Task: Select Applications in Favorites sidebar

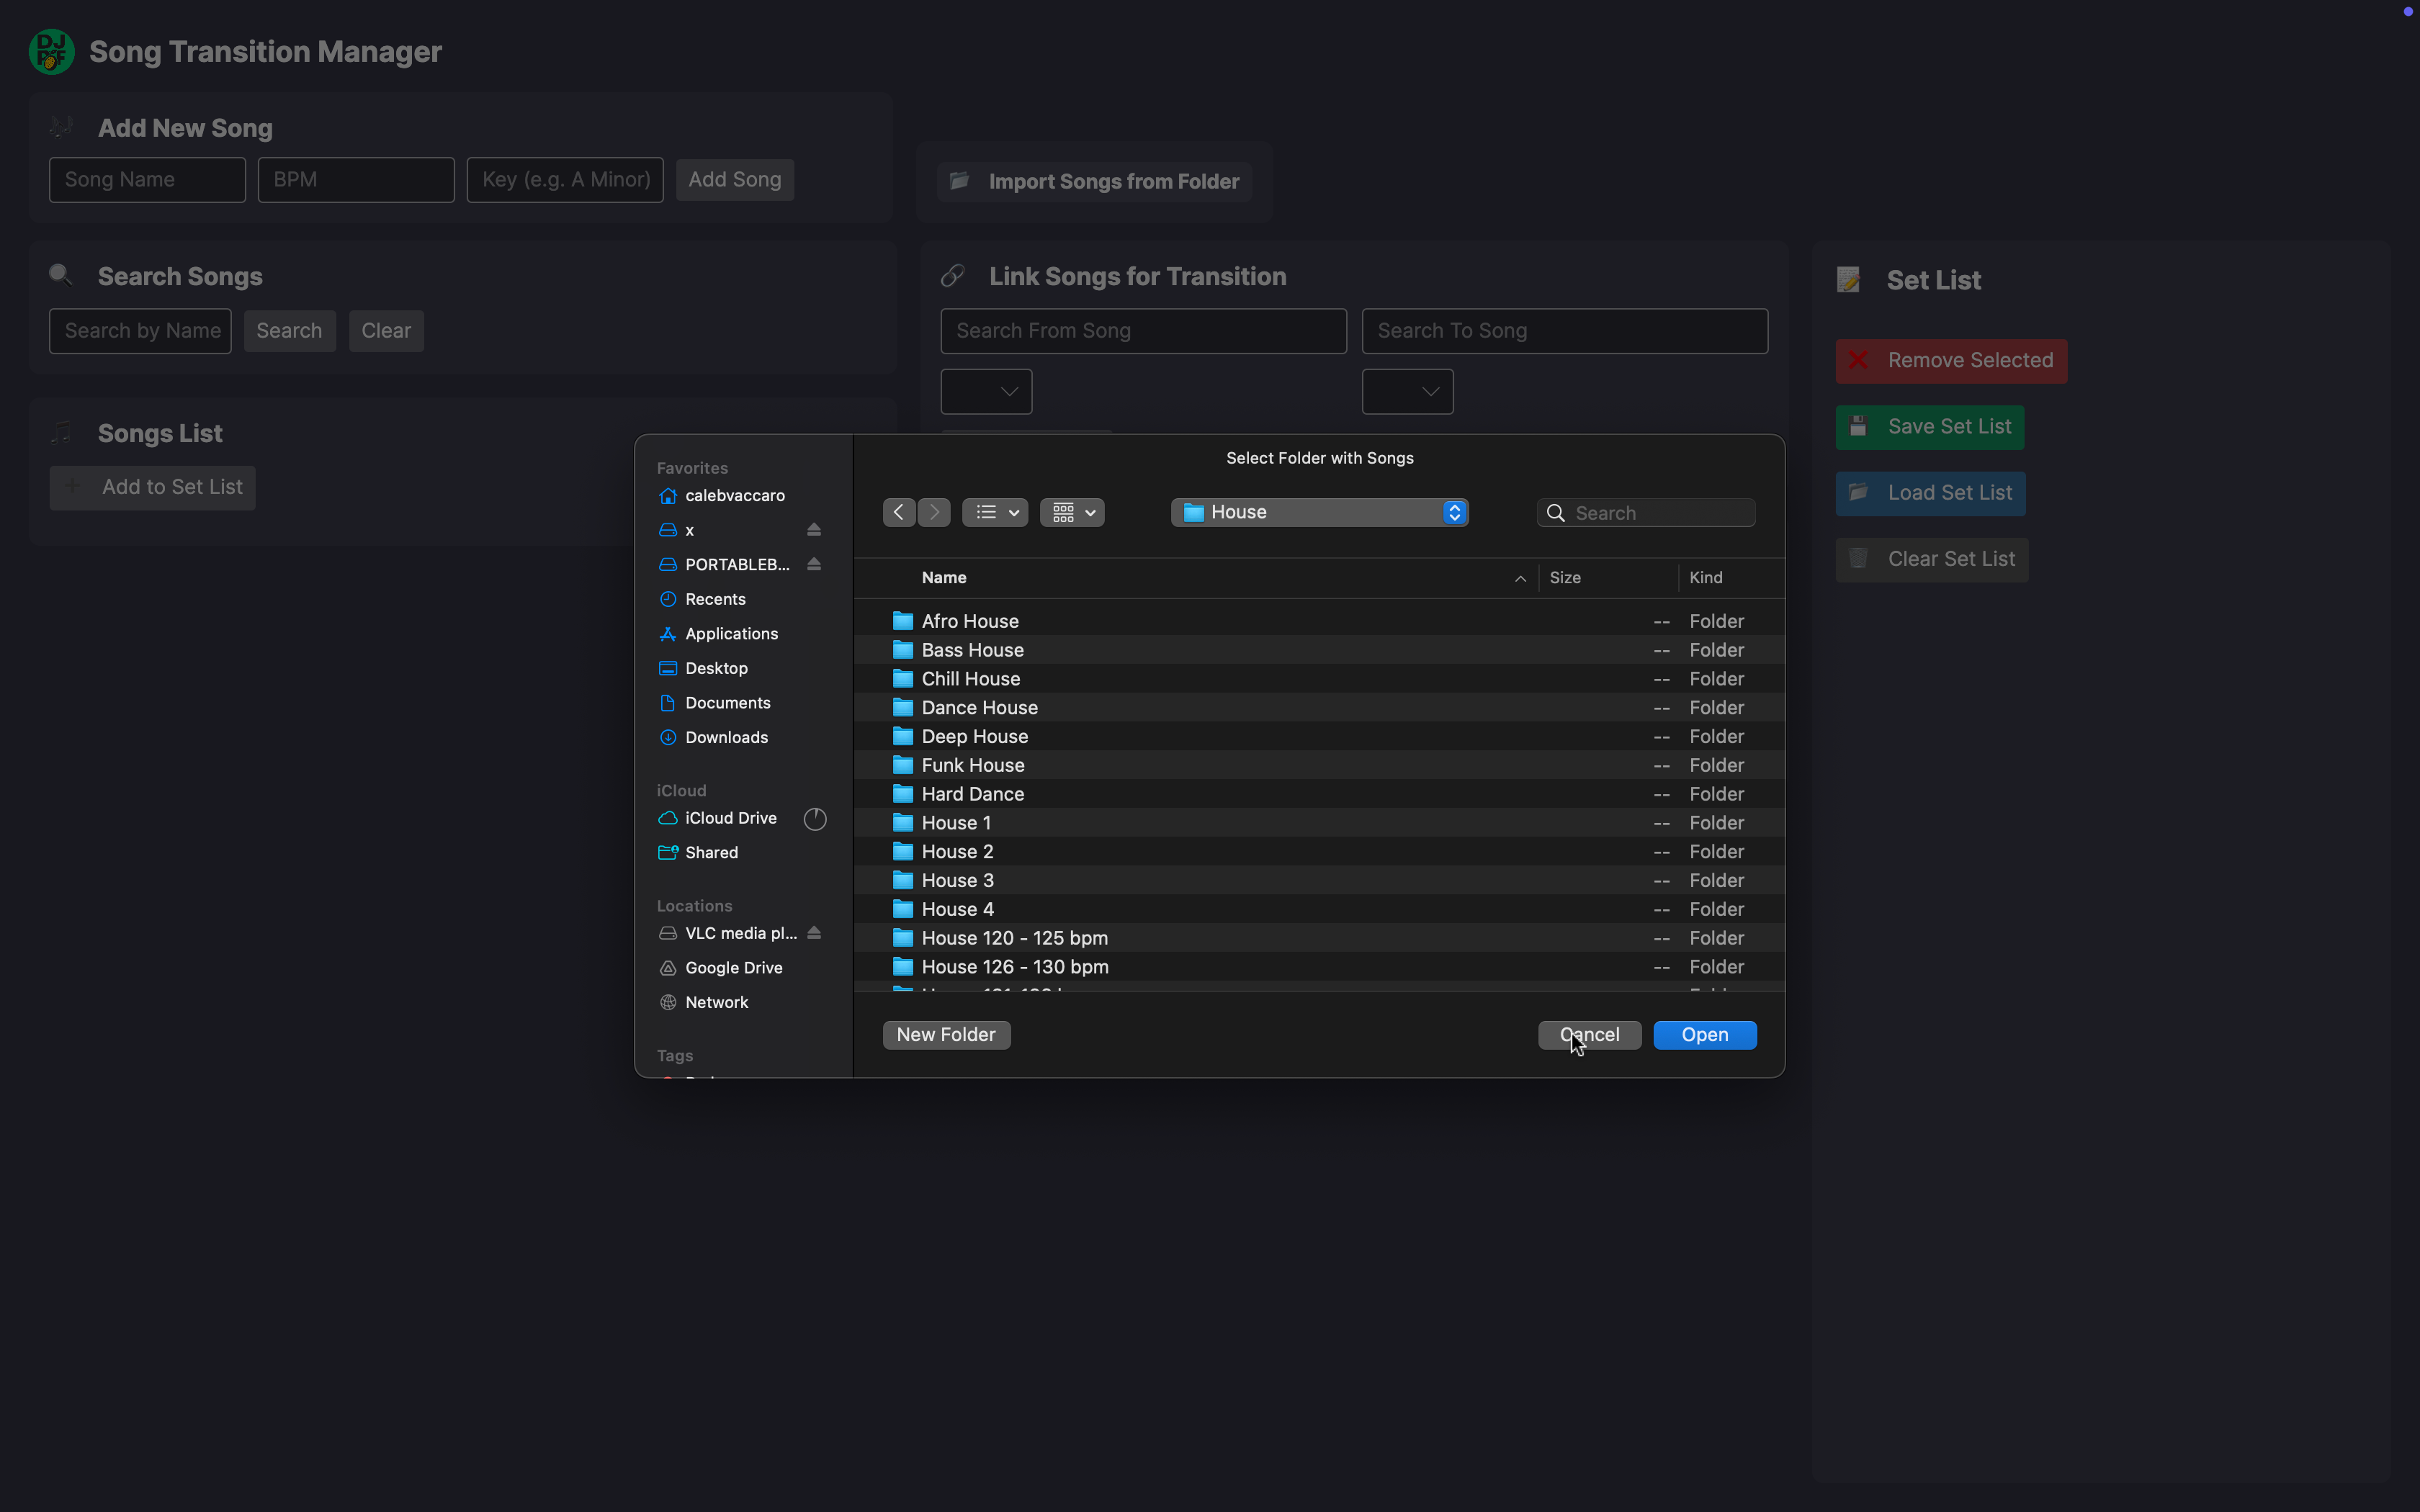Action: (731, 634)
